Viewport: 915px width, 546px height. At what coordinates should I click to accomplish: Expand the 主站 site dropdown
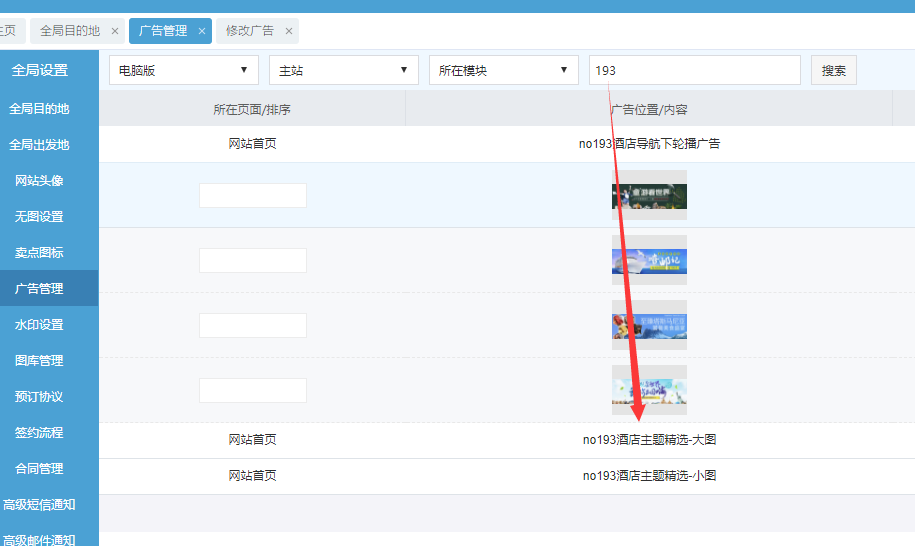pos(344,70)
